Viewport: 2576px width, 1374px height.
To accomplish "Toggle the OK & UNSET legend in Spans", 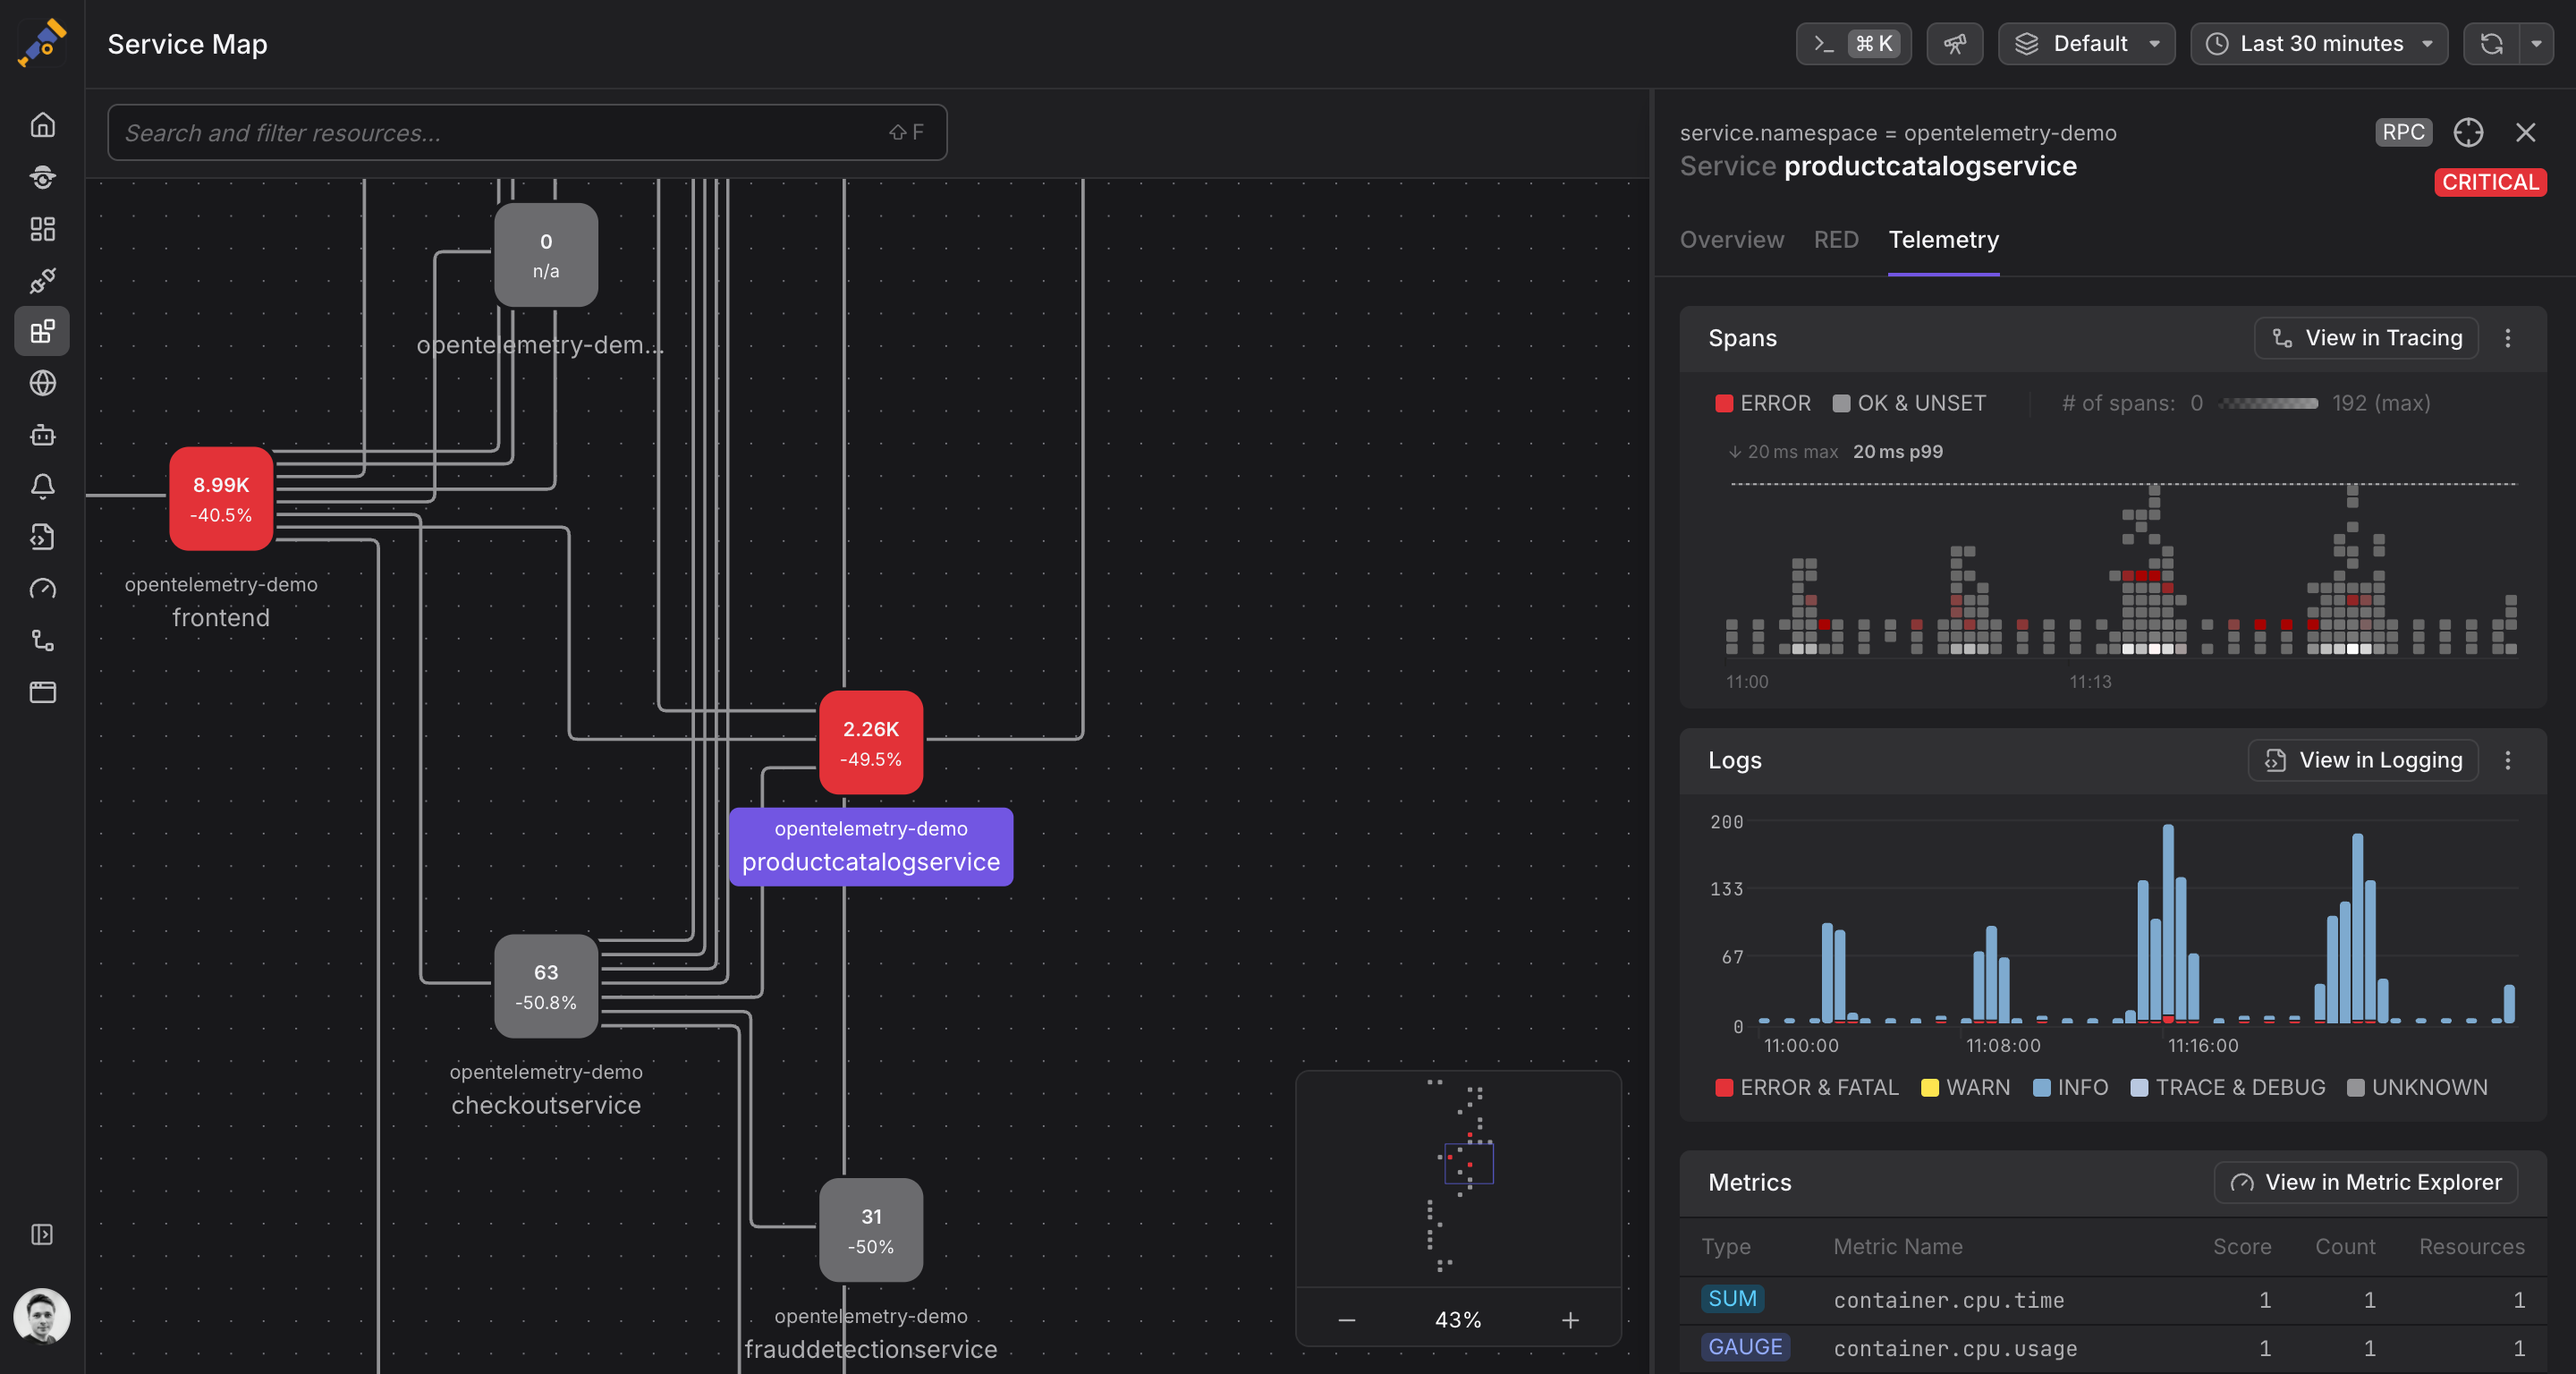I will pos(1909,403).
